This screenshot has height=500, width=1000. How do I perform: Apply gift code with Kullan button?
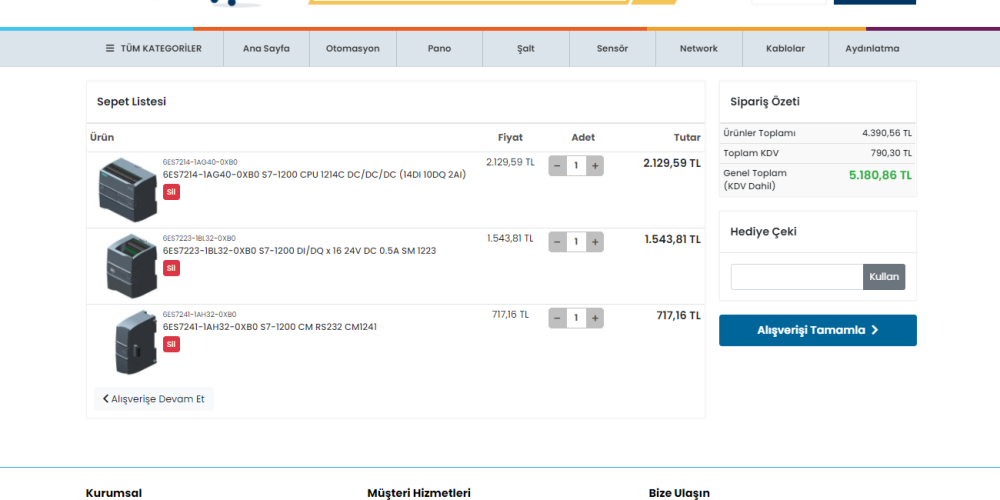pyautogui.click(x=884, y=277)
